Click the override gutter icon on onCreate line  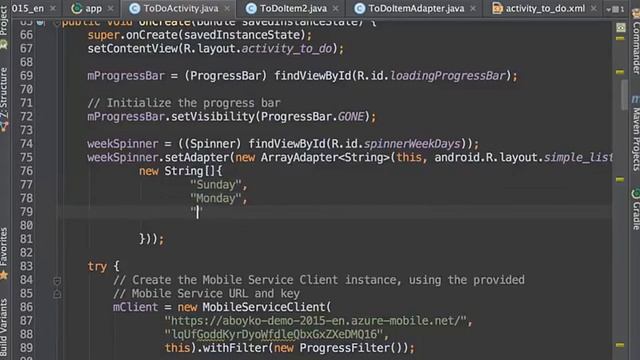tap(40, 22)
